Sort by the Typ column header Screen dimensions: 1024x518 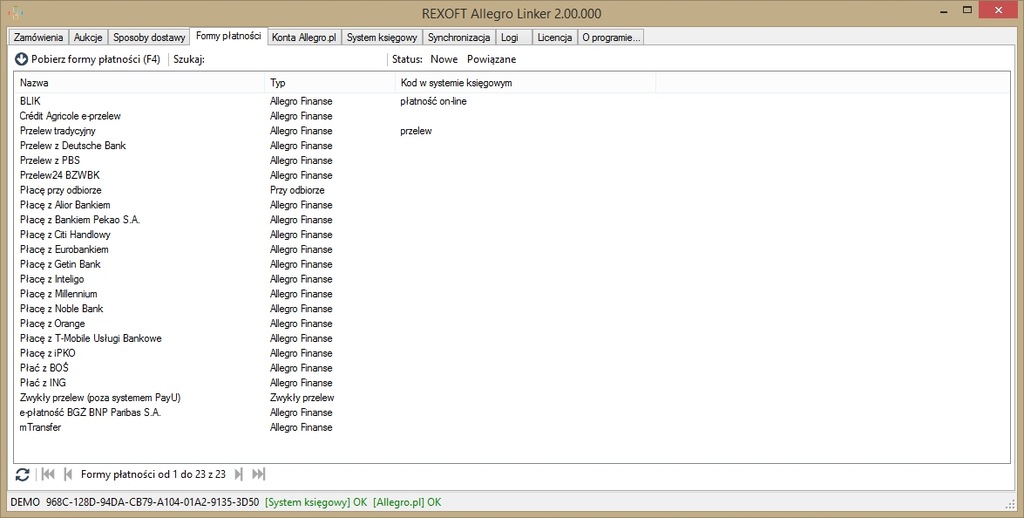[x=330, y=83]
